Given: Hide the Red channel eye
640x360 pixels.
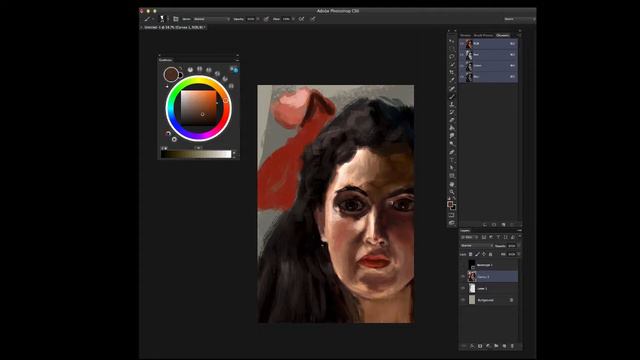Looking at the screenshot, I should click(x=462, y=54).
